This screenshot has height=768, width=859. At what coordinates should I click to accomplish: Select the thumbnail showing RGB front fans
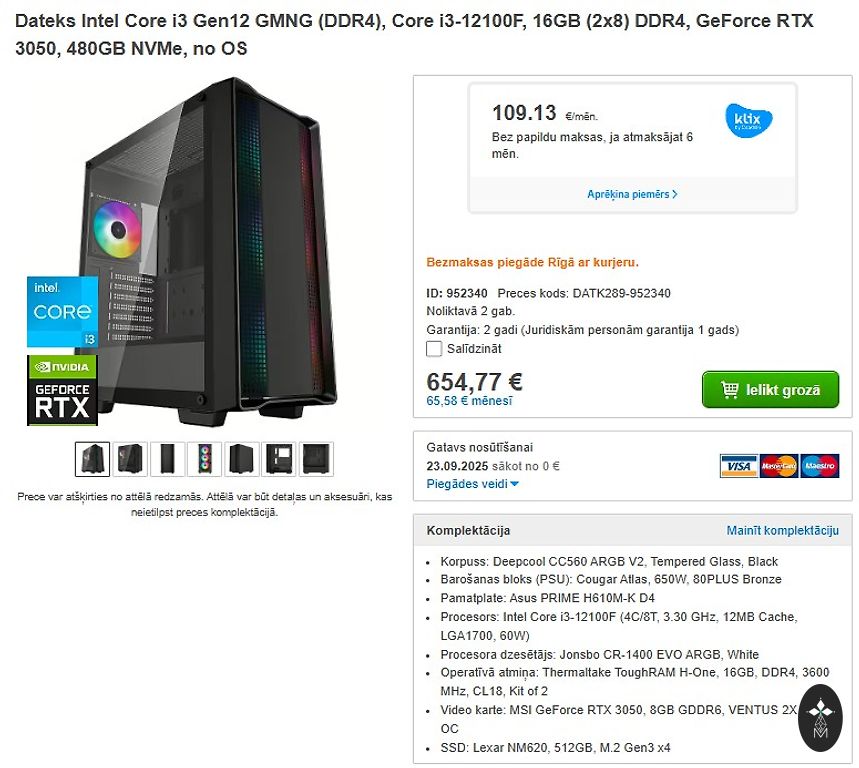click(x=204, y=458)
